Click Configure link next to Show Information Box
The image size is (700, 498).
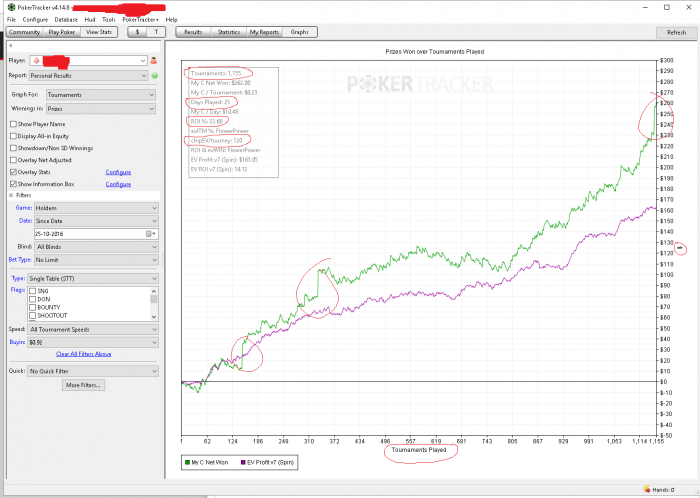pos(118,184)
